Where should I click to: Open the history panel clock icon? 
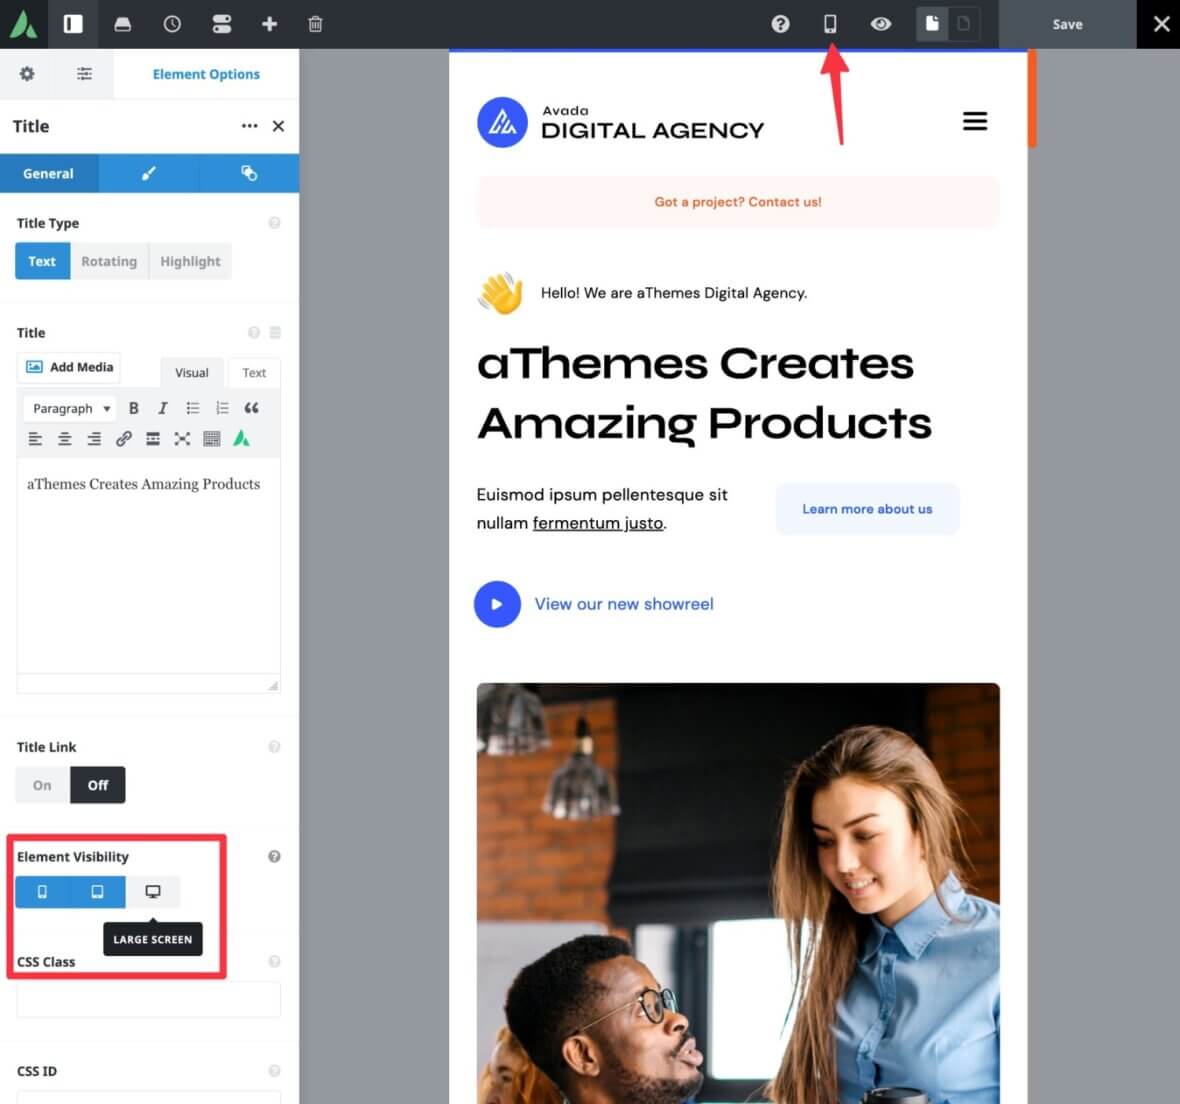171,24
